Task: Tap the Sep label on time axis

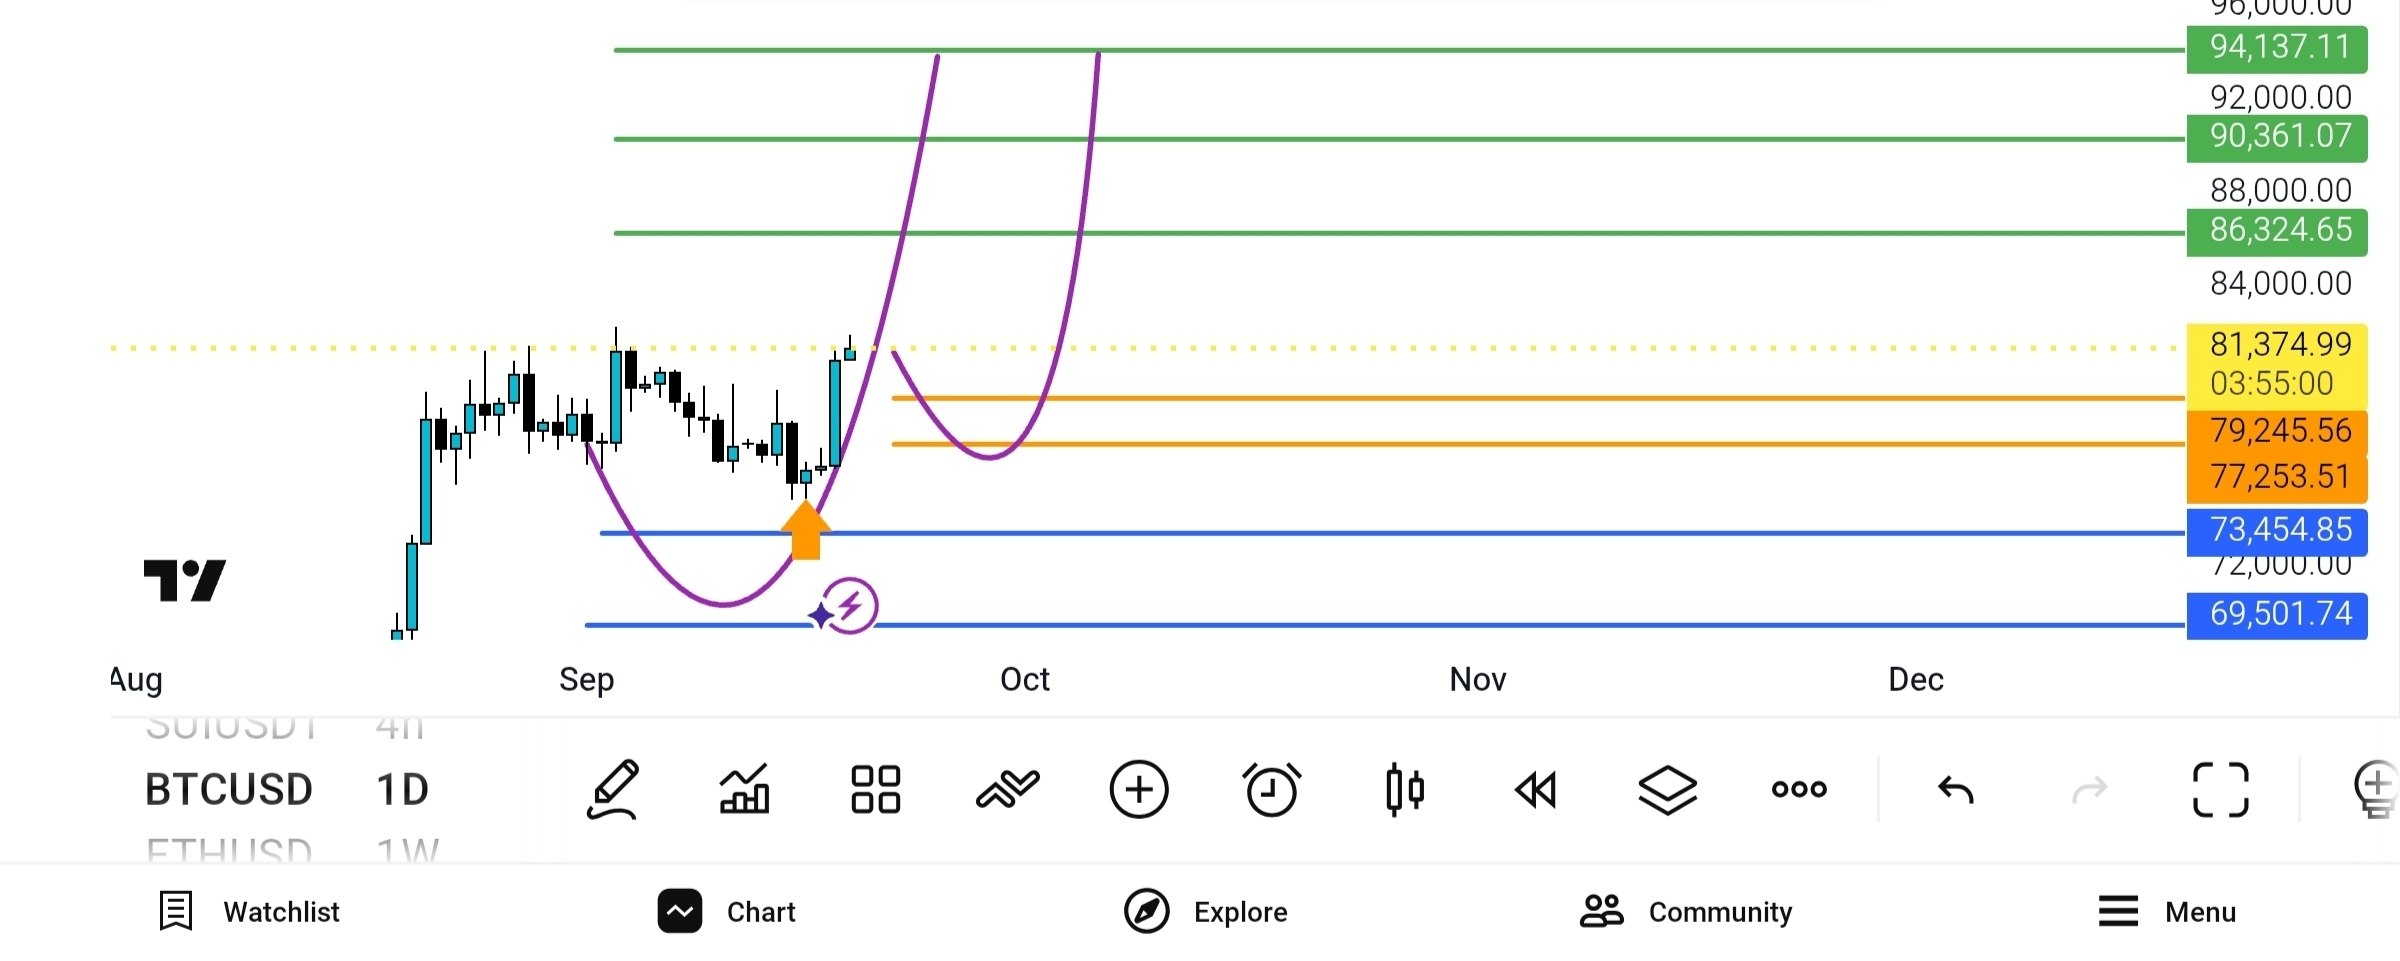Action: [x=587, y=681]
